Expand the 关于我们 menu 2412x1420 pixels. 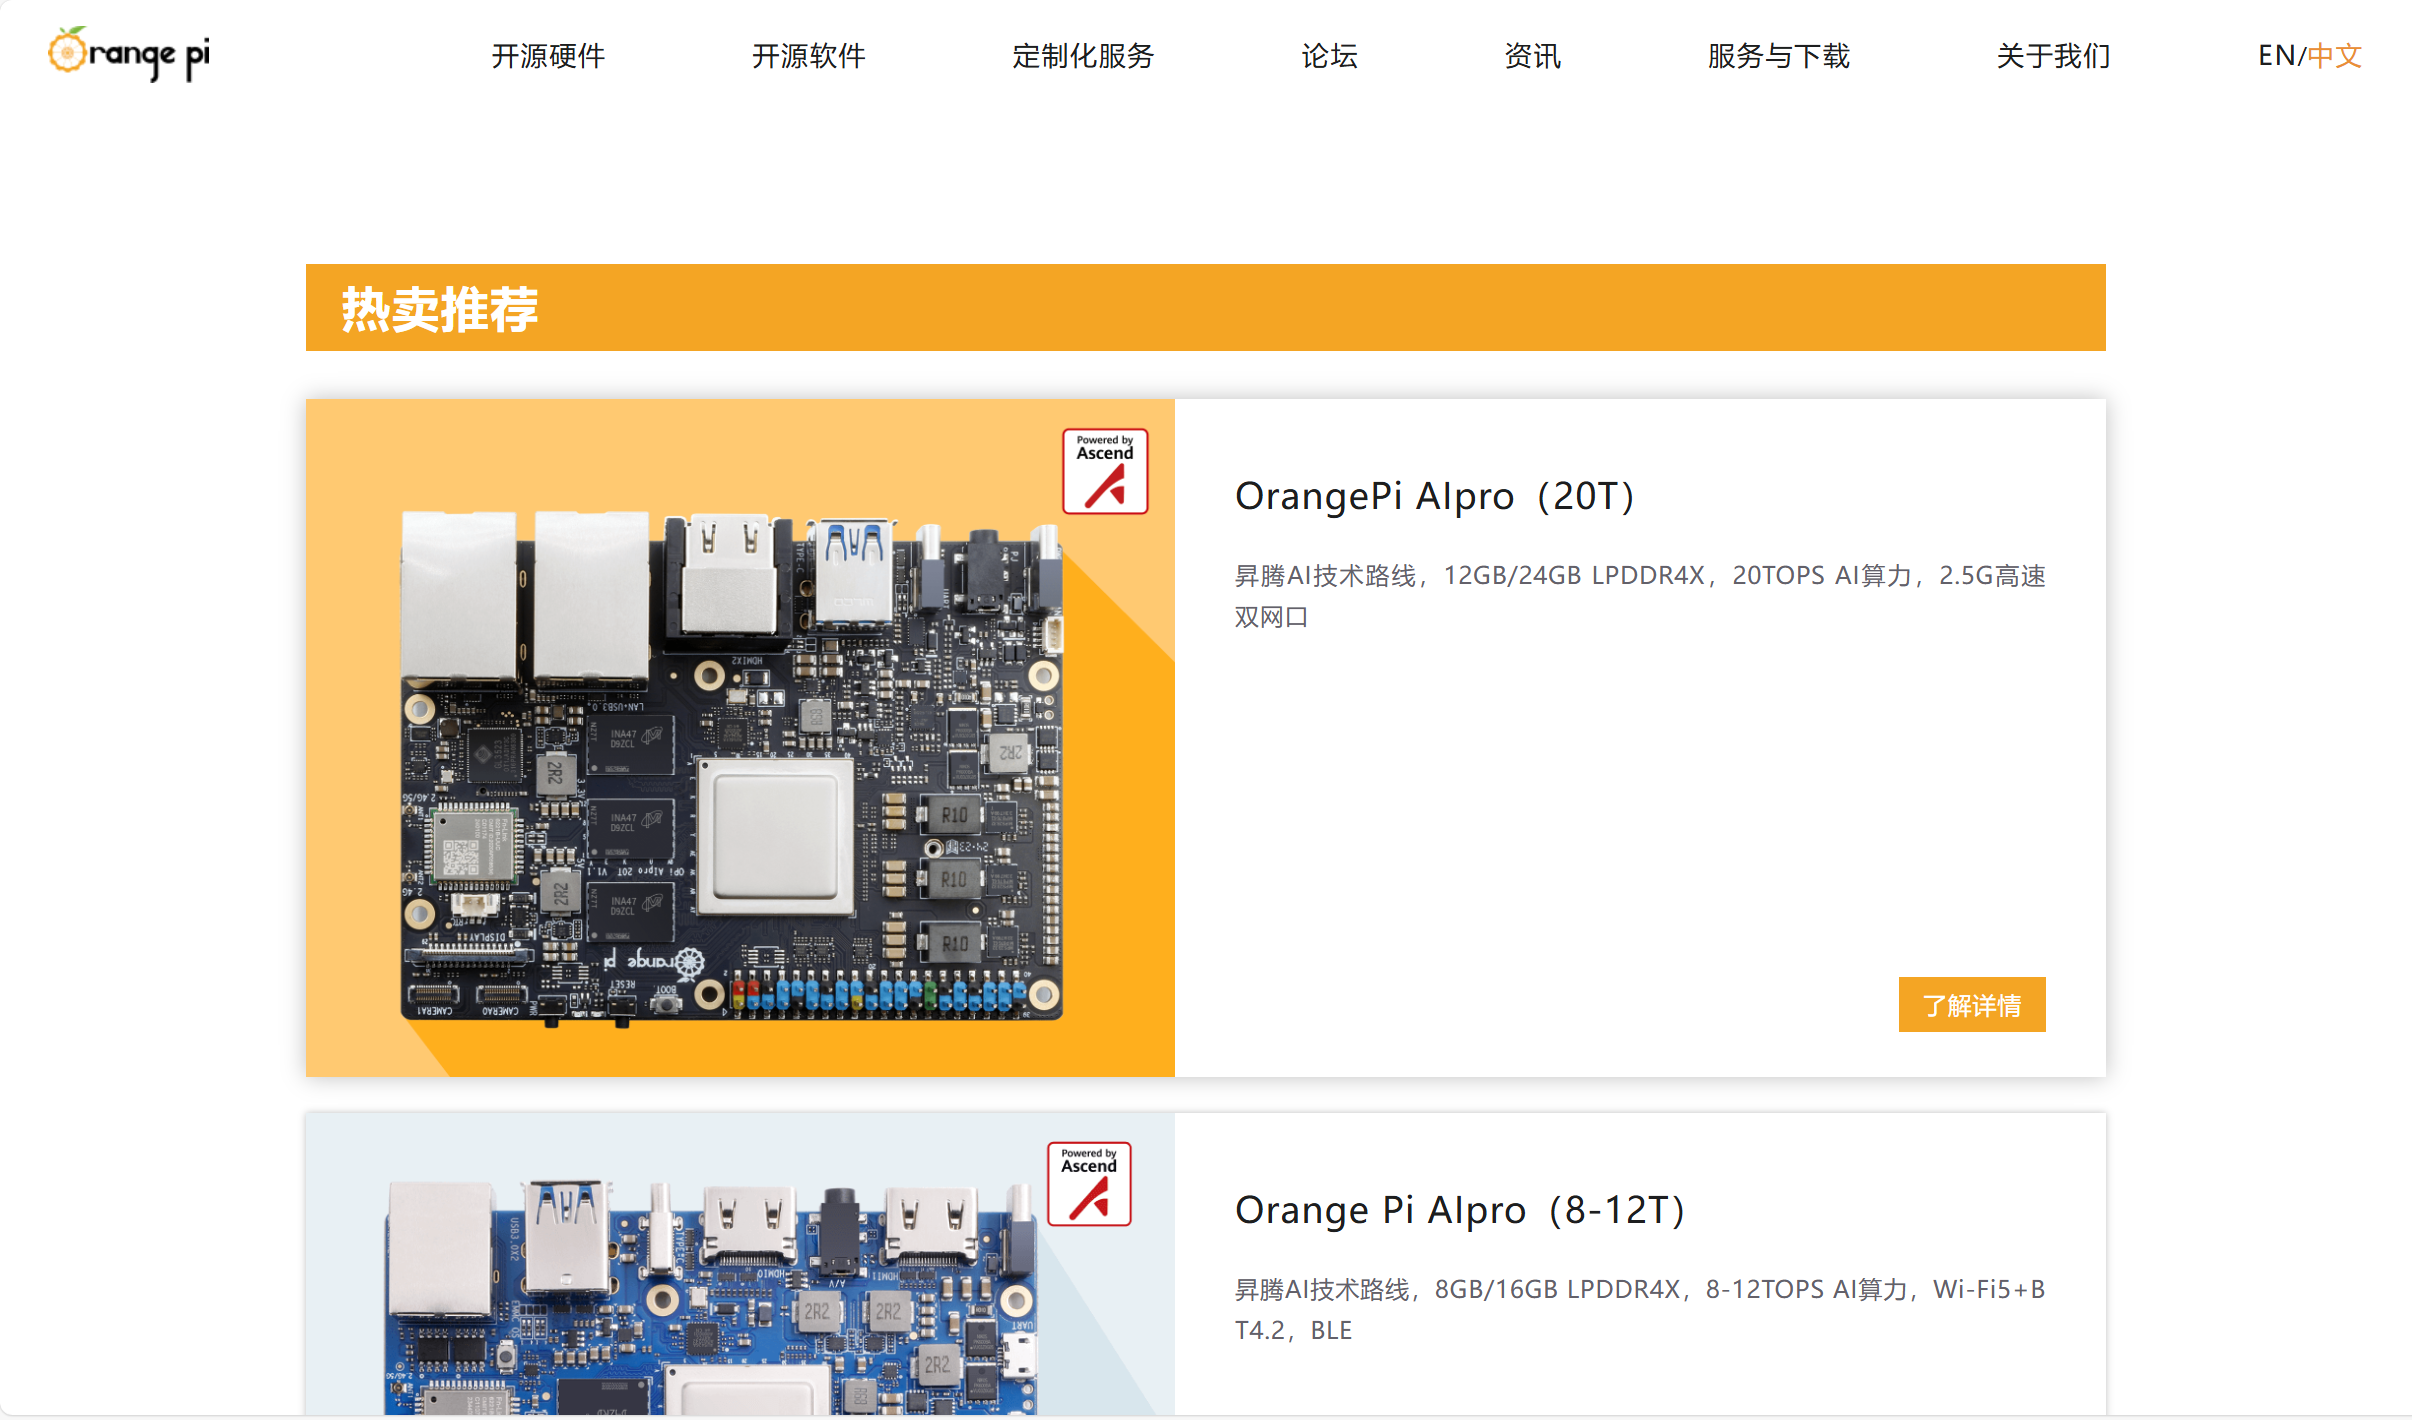(2053, 56)
